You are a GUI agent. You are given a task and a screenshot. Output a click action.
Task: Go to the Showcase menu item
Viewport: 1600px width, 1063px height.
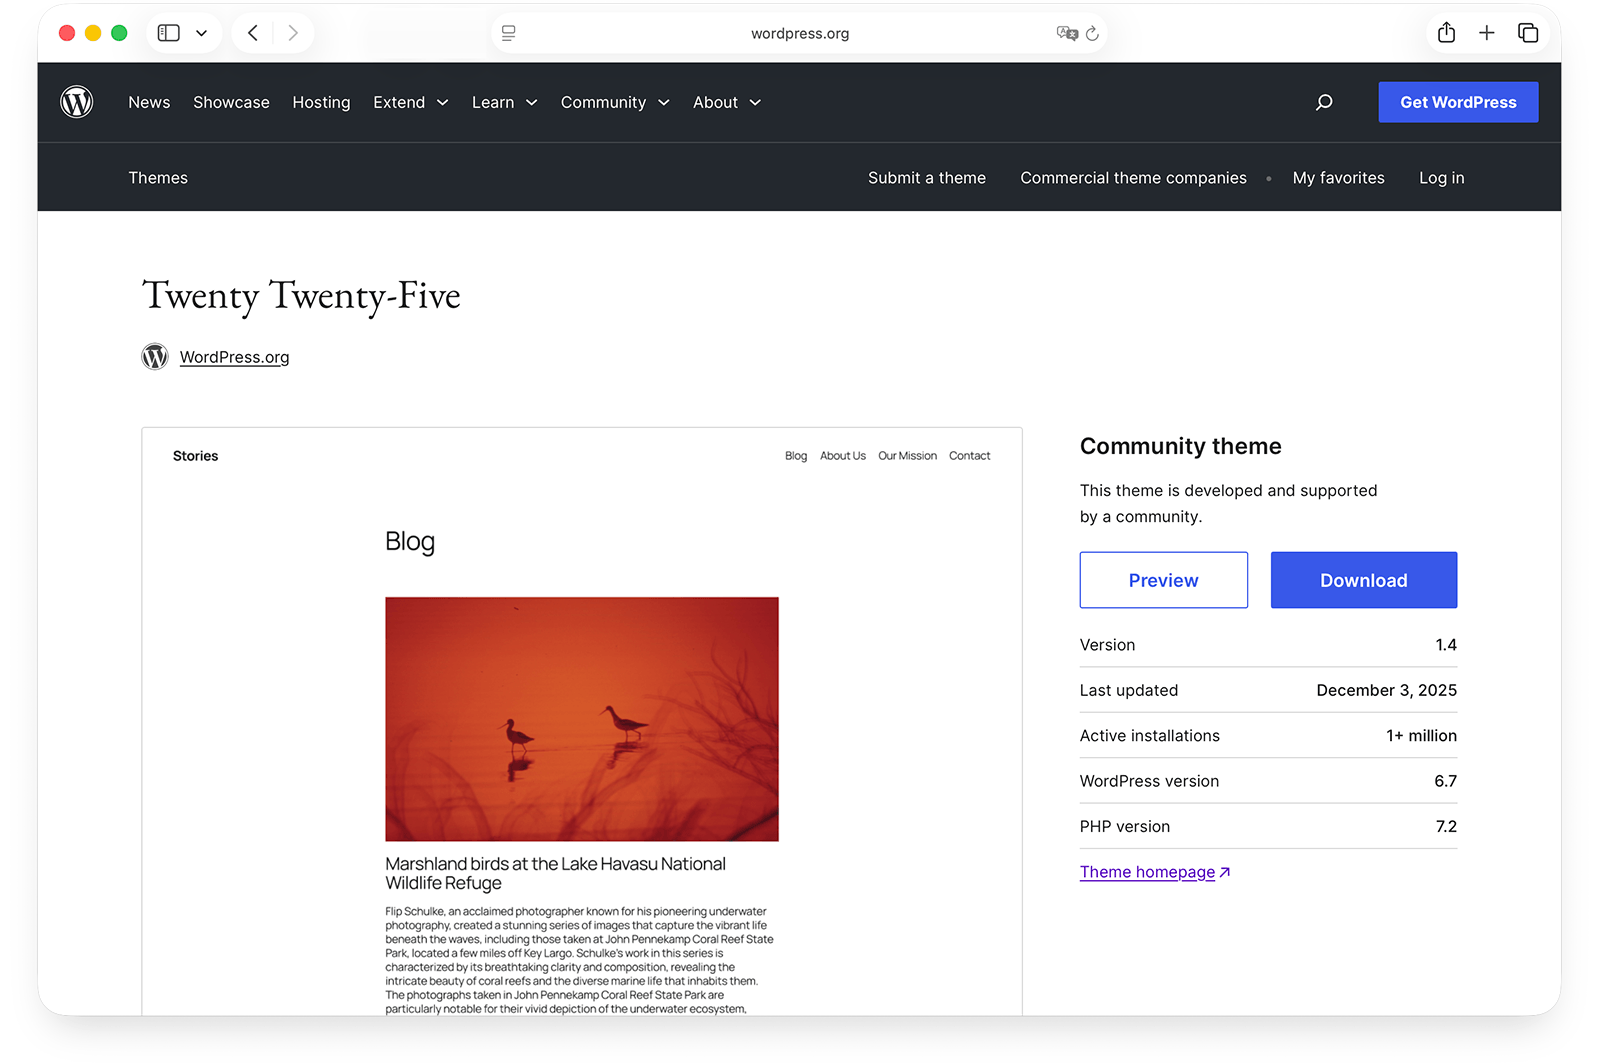click(x=231, y=102)
